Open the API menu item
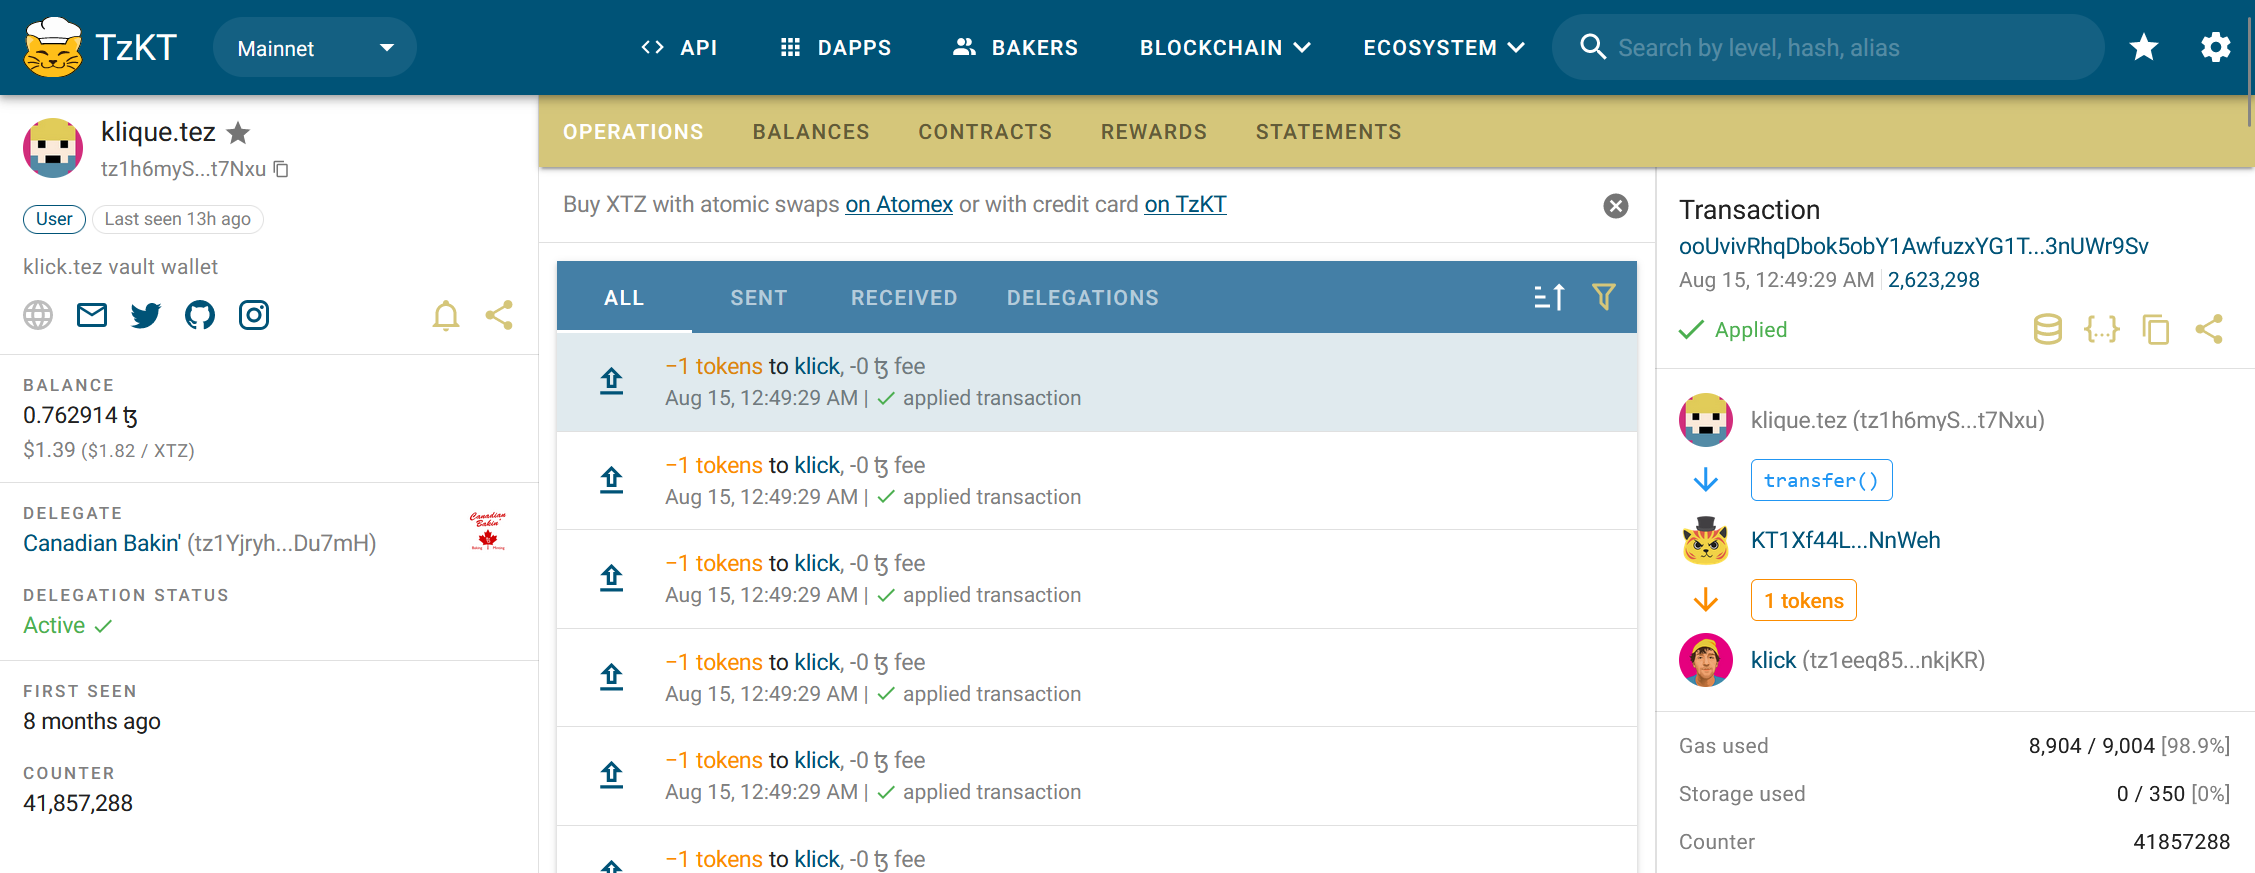The image size is (2255, 873). tap(679, 47)
